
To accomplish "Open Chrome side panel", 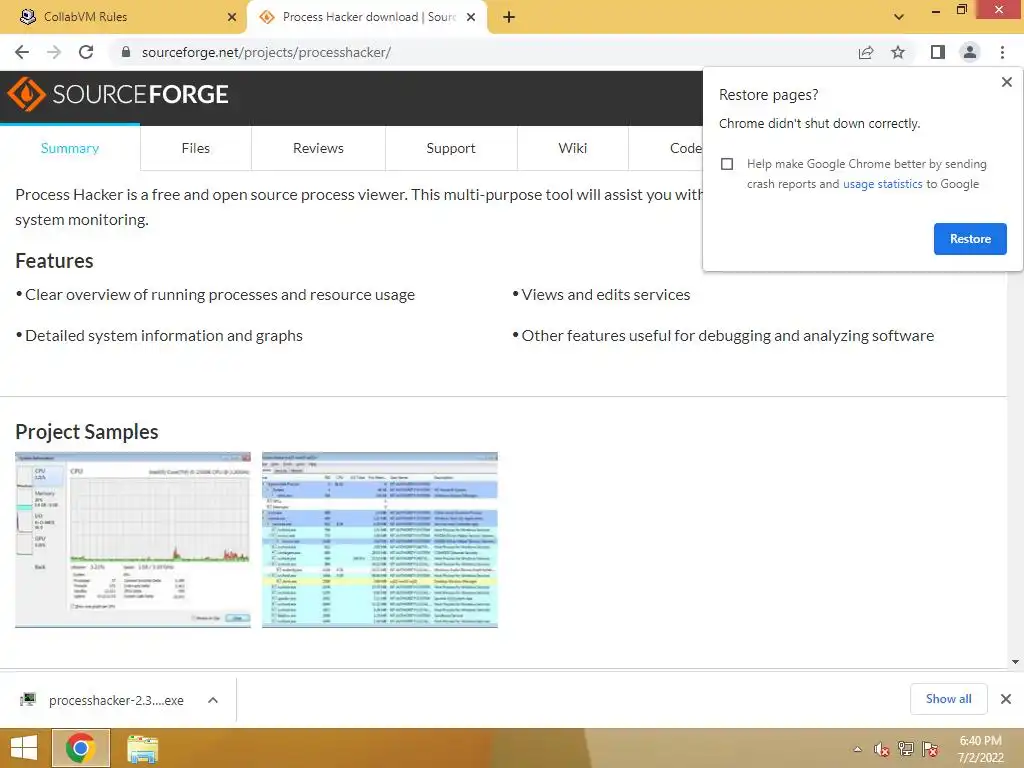I will click(x=938, y=52).
